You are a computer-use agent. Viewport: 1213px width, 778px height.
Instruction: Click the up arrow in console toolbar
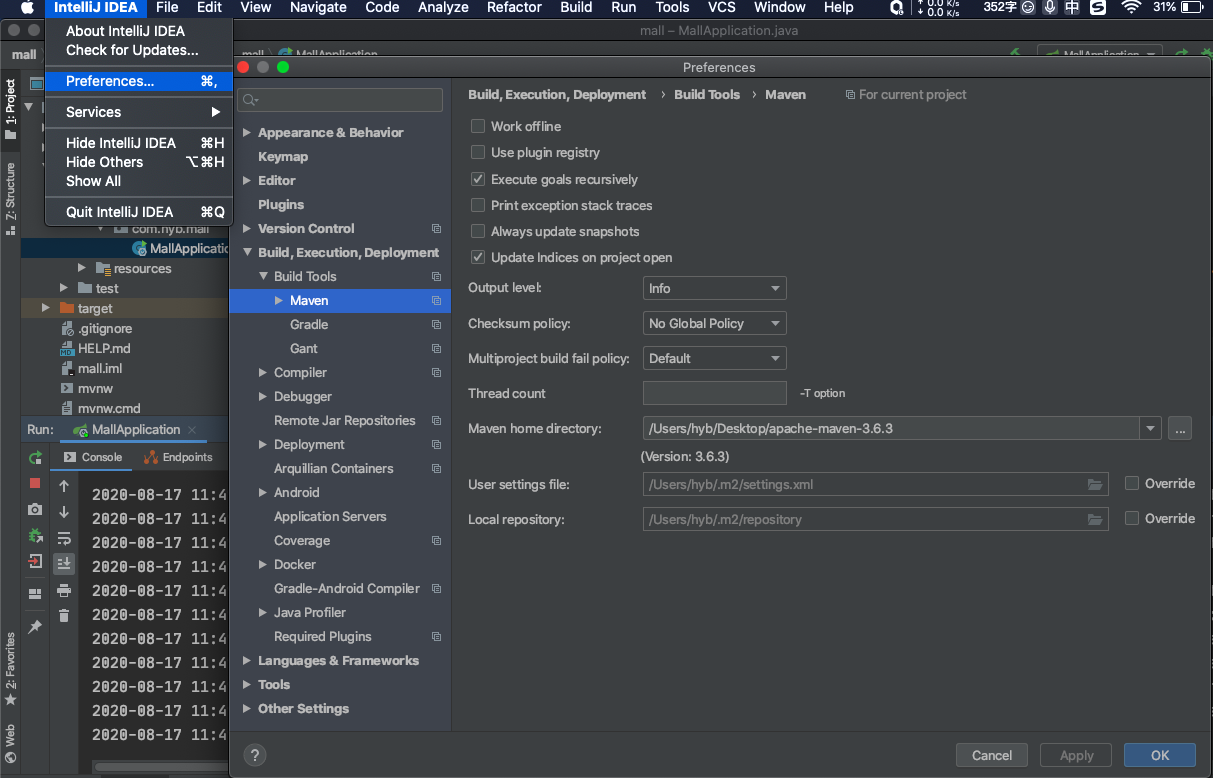[x=64, y=486]
